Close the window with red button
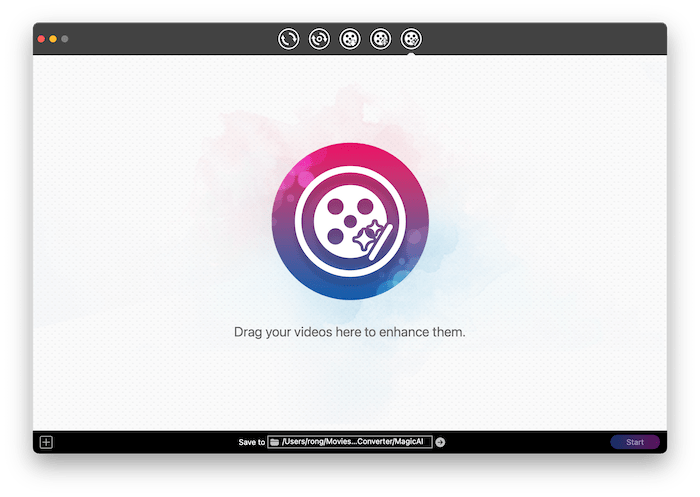Screen dimensions: 700x497 click(41, 39)
